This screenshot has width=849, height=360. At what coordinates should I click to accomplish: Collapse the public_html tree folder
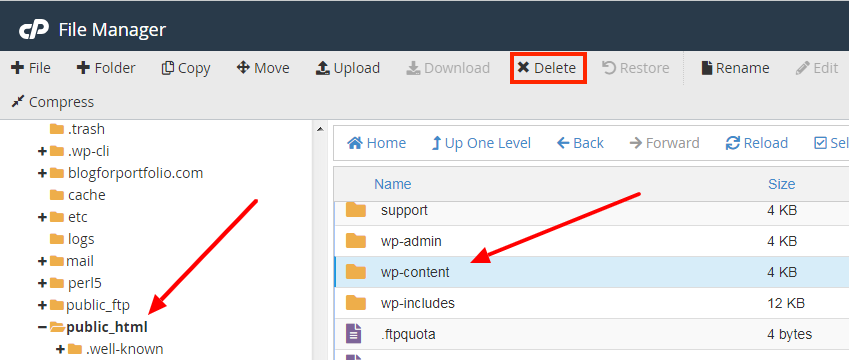click(42, 328)
